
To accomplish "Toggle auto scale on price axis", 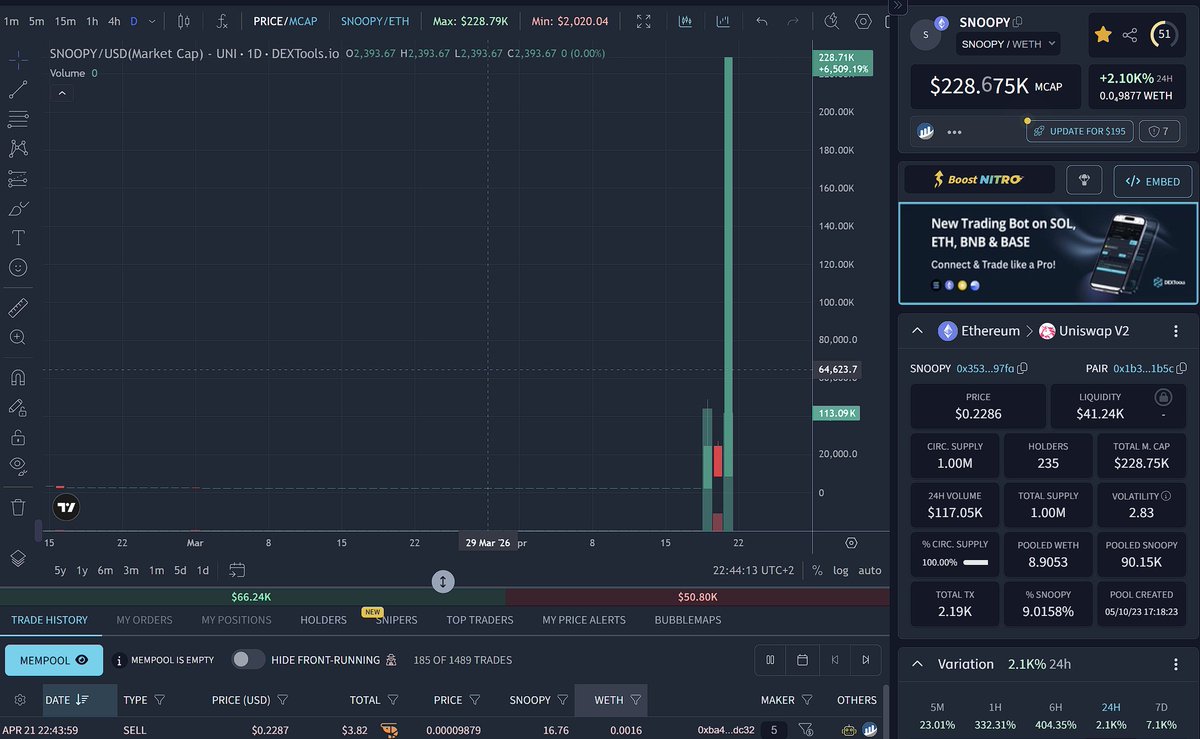I will pyautogui.click(x=870, y=570).
